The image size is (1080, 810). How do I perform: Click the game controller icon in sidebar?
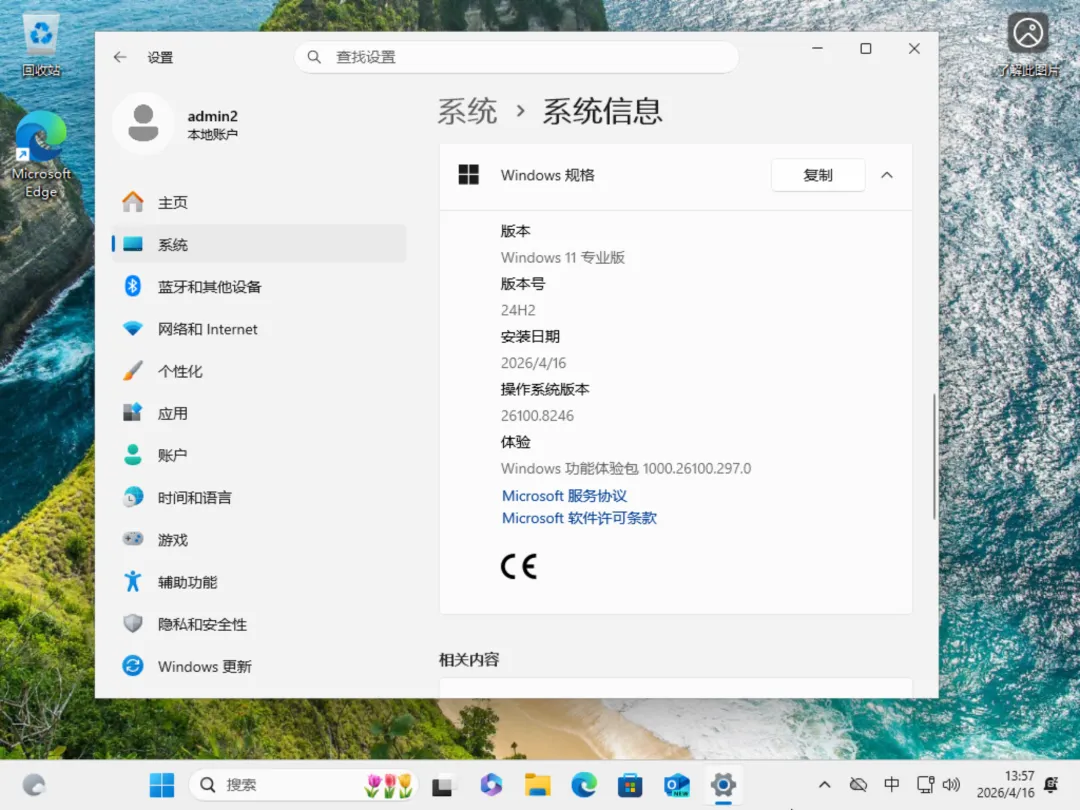coord(132,539)
